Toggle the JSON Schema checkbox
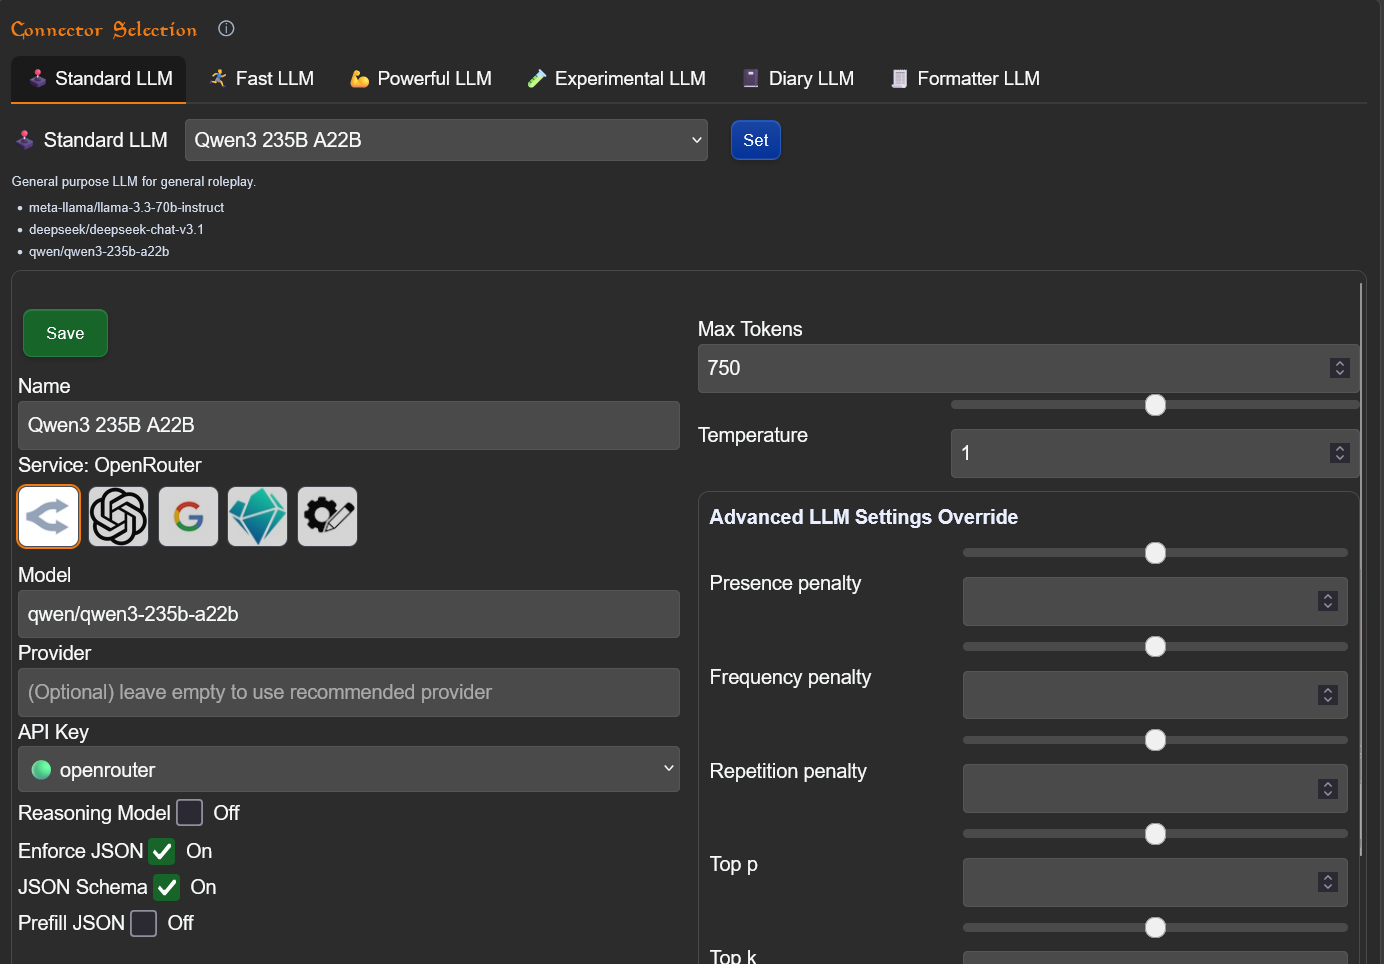The image size is (1384, 964). click(167, 888)
